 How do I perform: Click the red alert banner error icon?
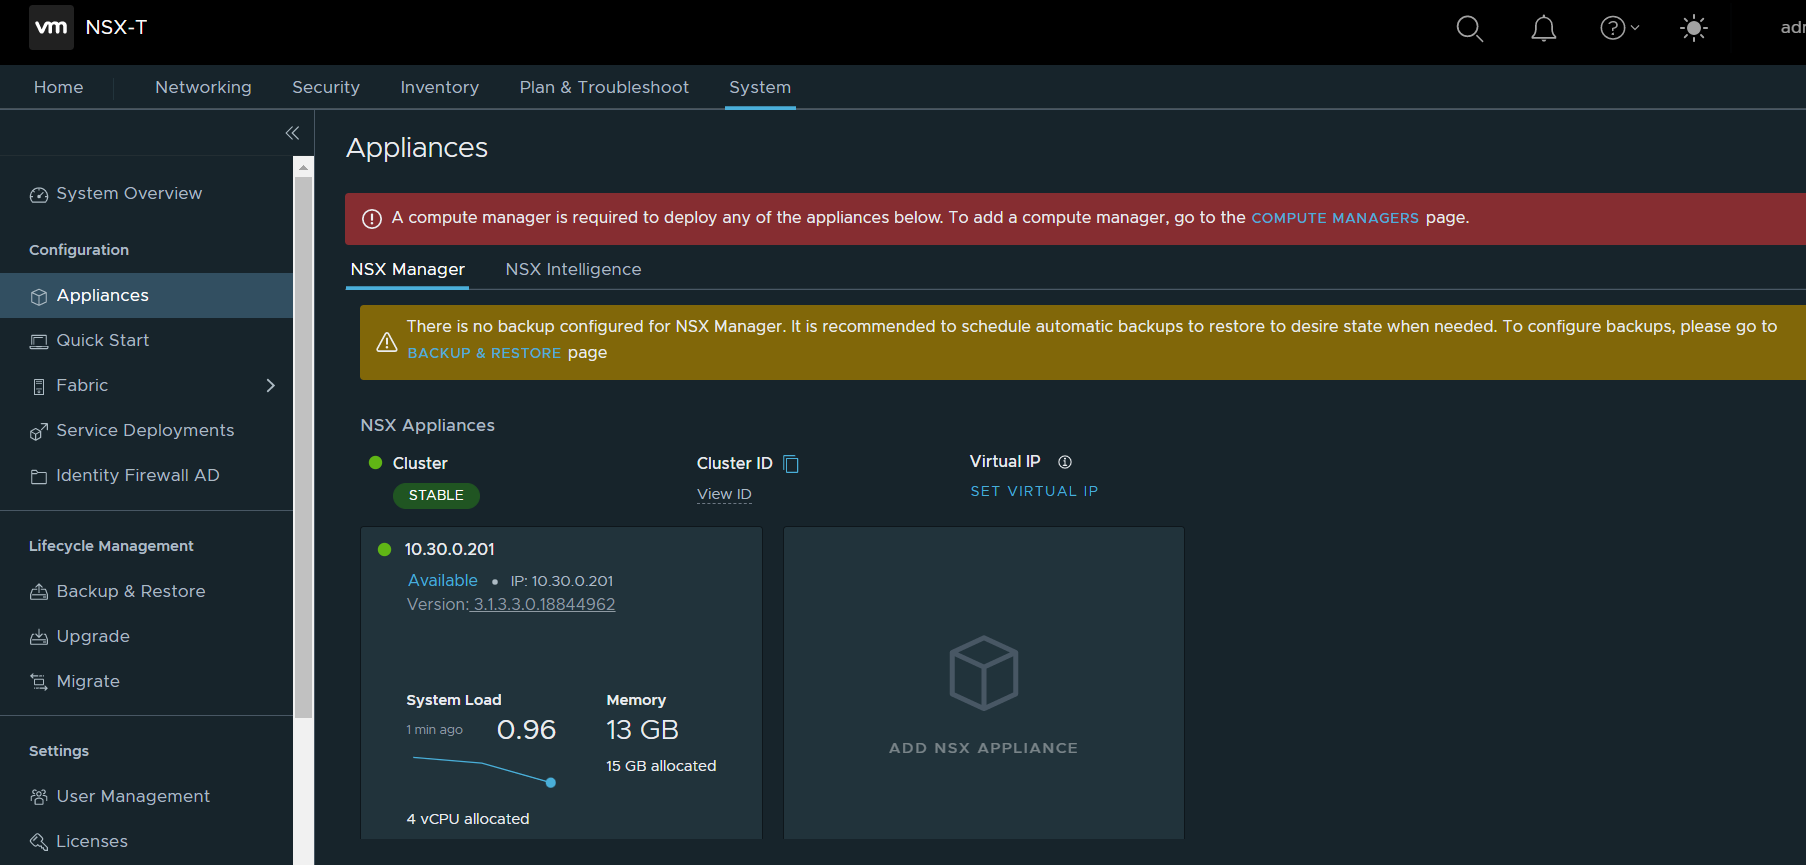(372, 219)
